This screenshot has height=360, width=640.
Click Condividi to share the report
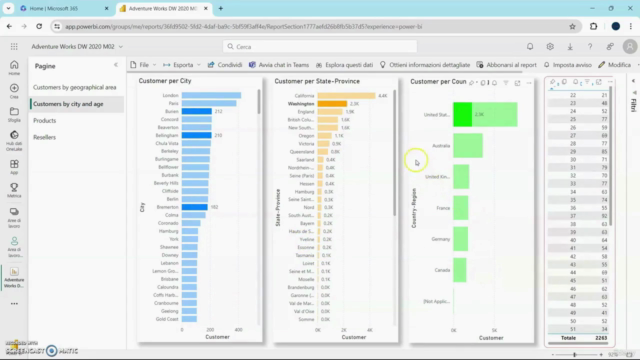(x=225, y=65)
